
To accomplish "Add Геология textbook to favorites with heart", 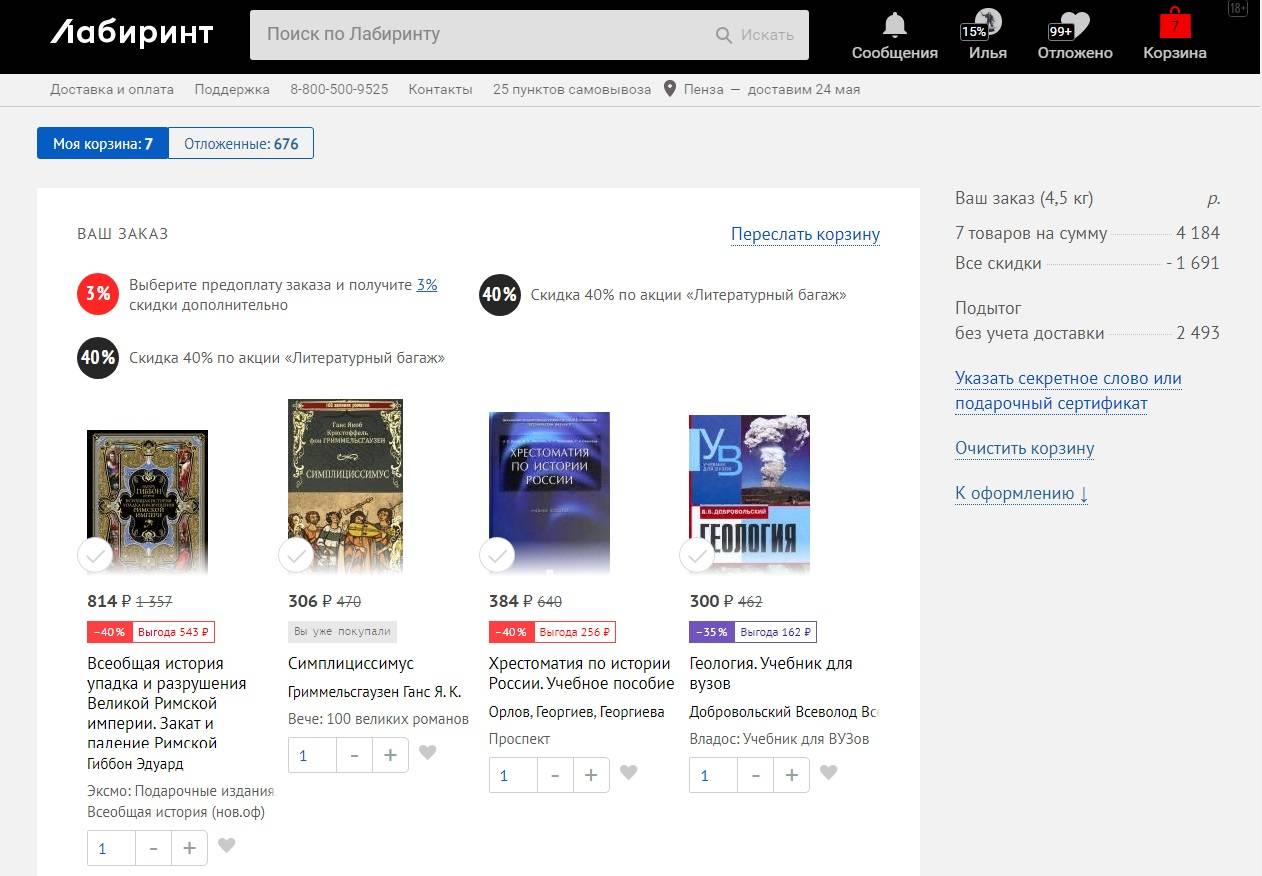I will point(828,773).
